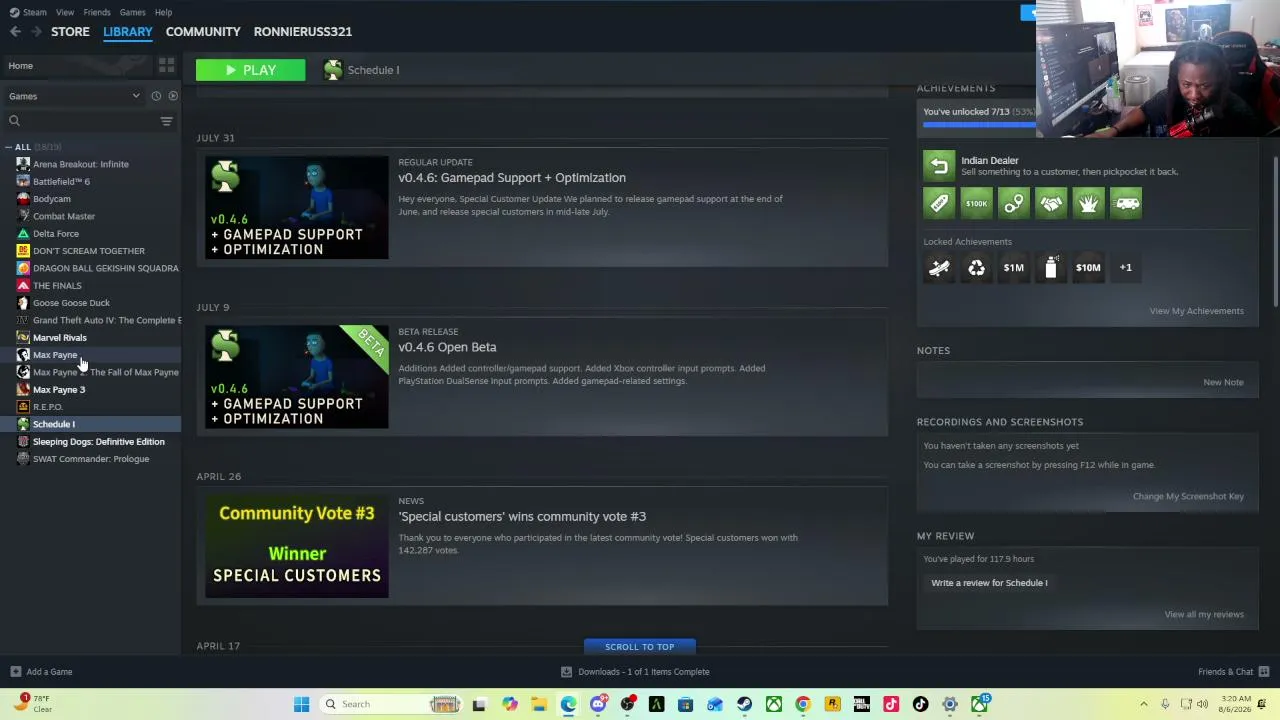
Task: Click the Windows taskbar Search box
Action: [392, 704]
